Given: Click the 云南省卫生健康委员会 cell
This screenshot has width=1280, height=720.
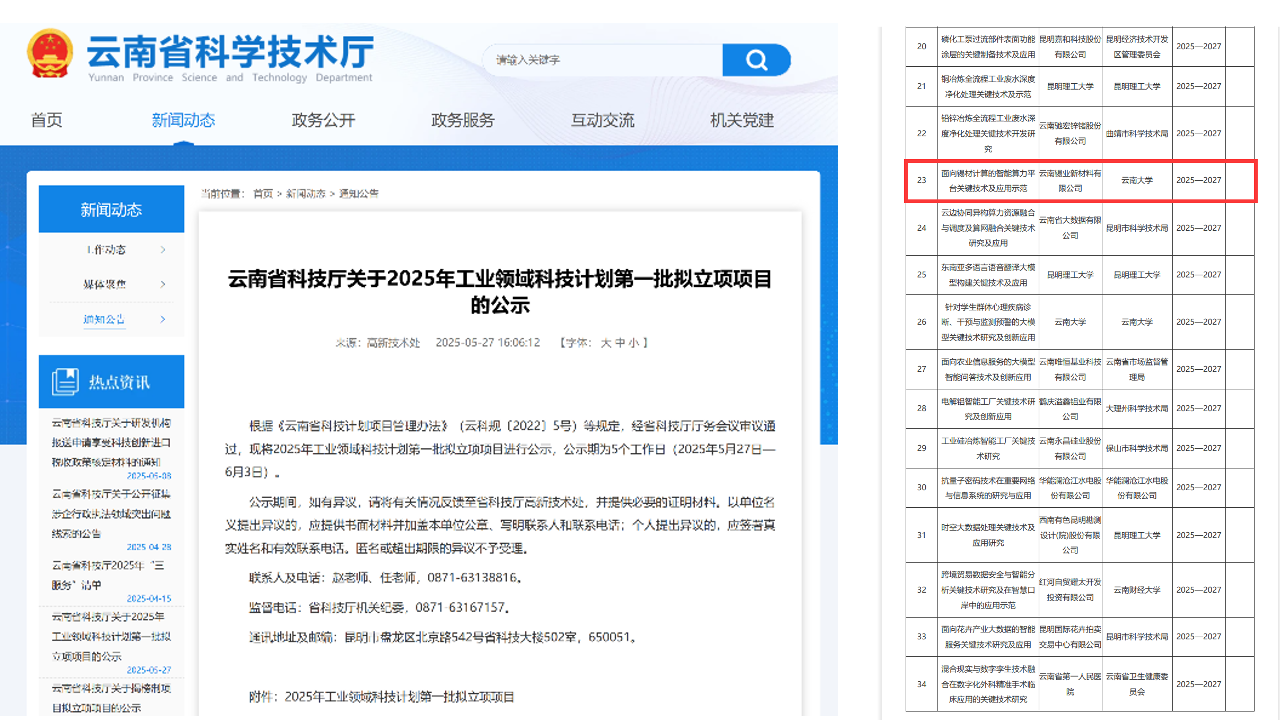Looking at the screenshot, I should click(1136, 684).
